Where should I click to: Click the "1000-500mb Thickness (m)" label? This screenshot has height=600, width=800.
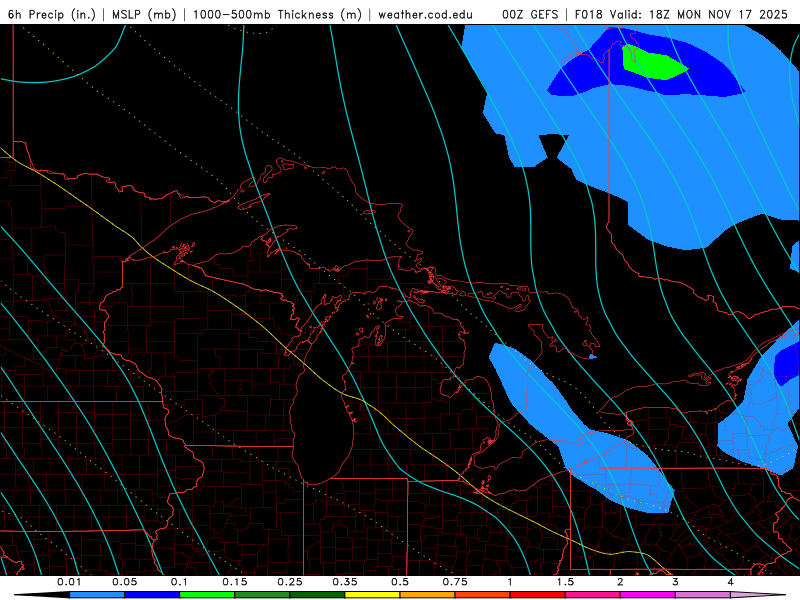[277, 14]
